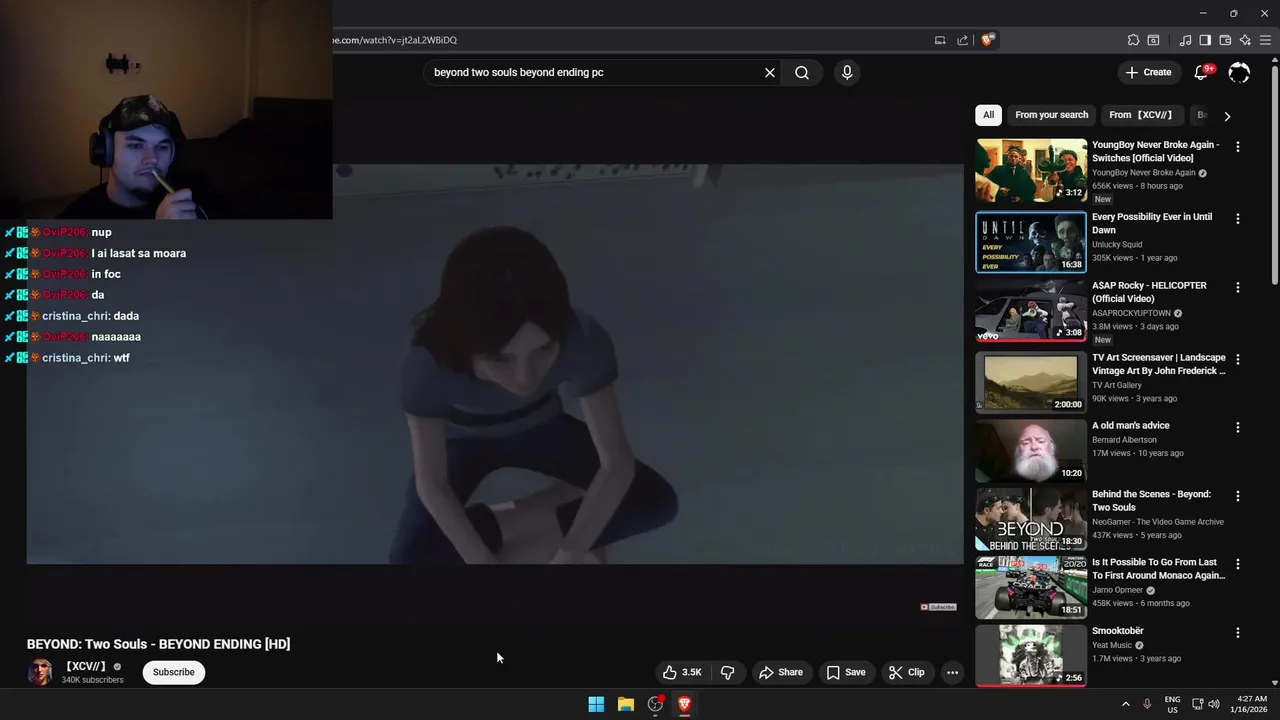Start voice search with microphone icon
The width and height of the screenshot is (1280, 720).
pos(847,72)
